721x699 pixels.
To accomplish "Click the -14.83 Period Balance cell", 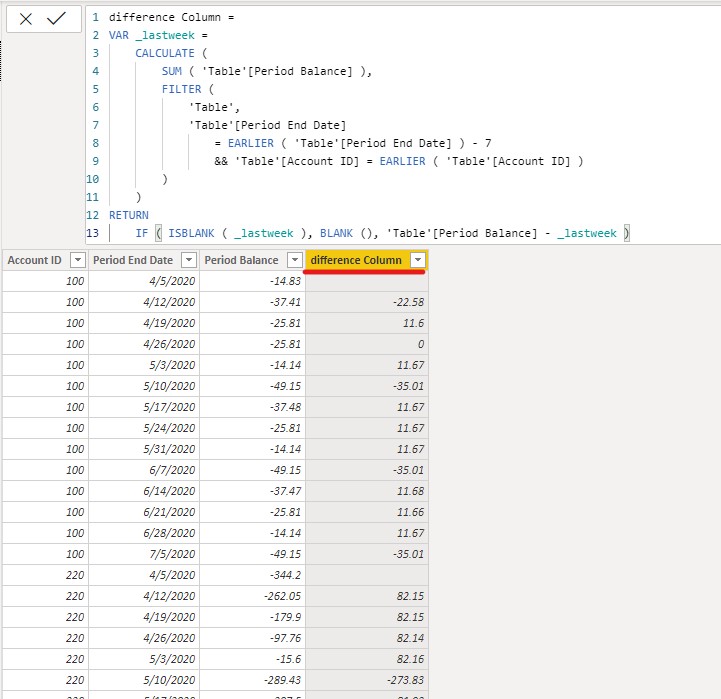I will tap(252, 281).
